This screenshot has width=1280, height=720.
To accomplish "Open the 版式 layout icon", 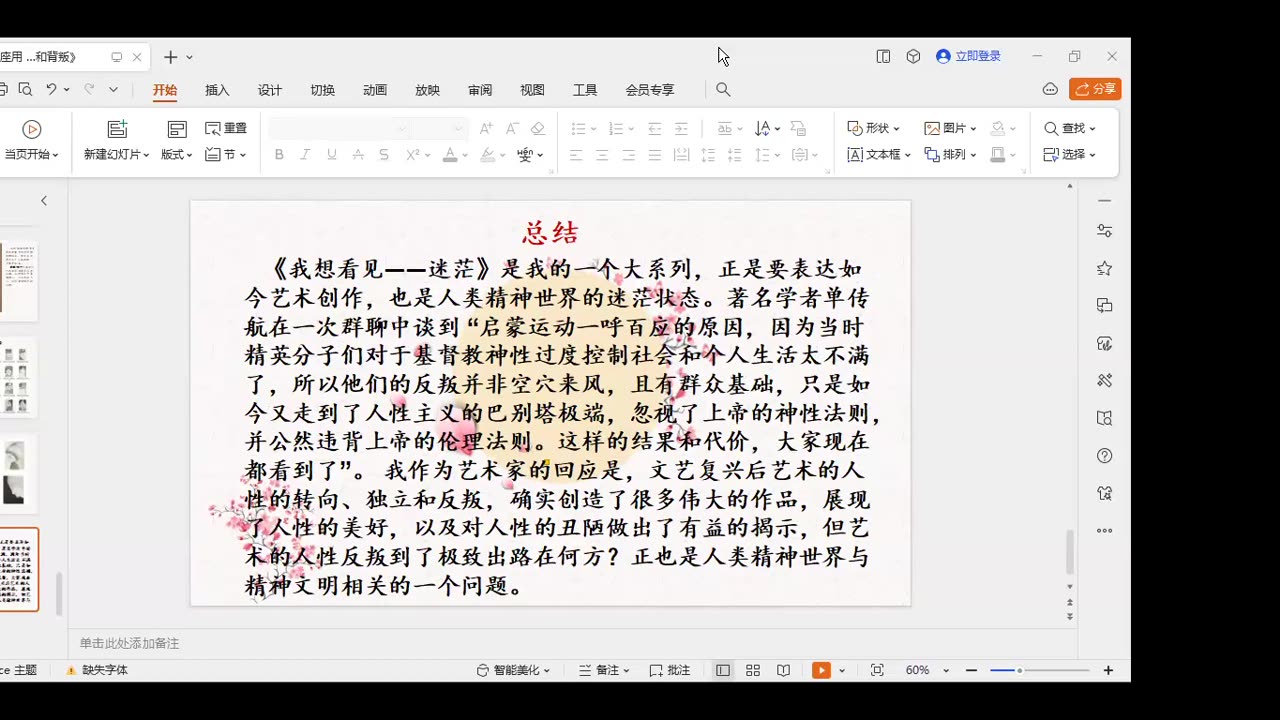I will pos(177,129).
